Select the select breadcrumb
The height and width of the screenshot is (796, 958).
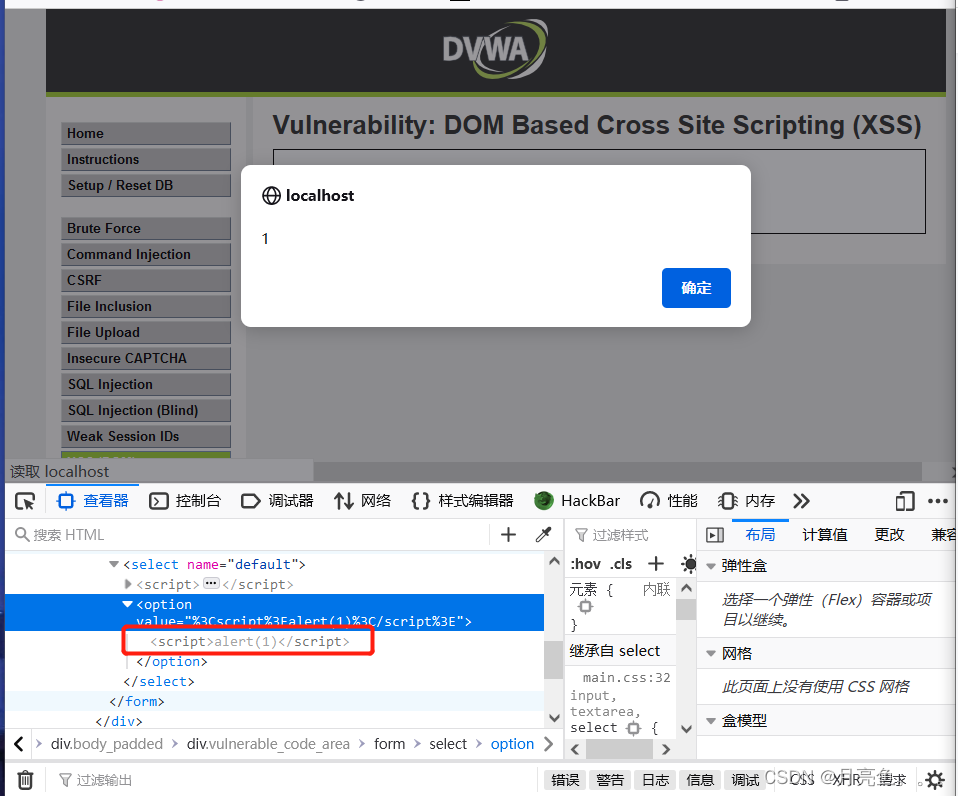pyautogui.click(x=448, y=744)
